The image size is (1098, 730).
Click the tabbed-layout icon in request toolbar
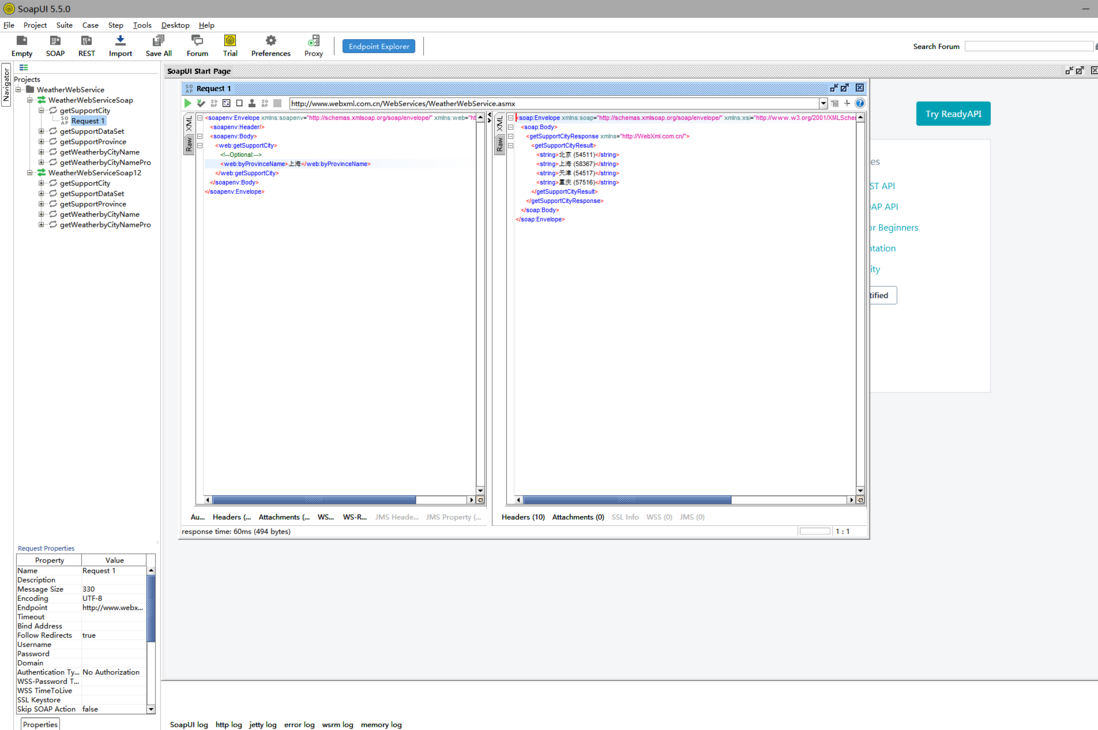[x=226, y=103]
